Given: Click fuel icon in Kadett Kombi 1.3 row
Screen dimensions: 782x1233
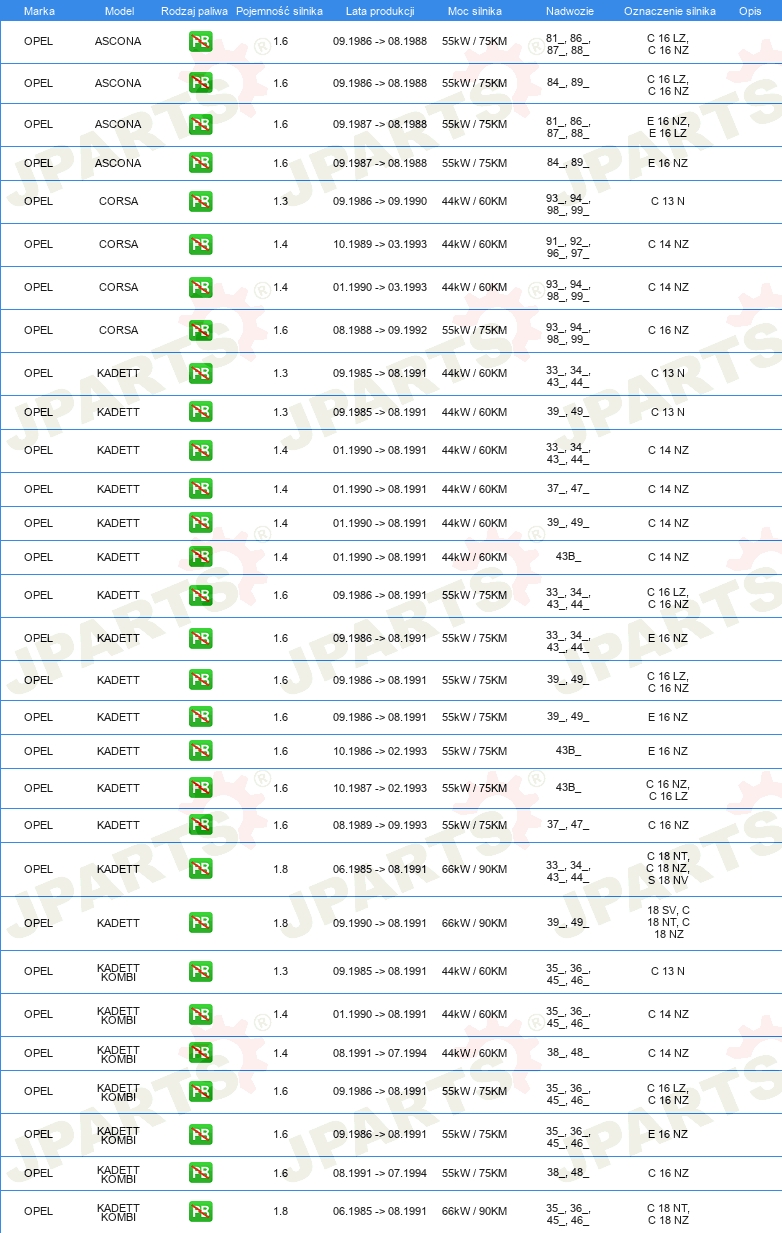Looking at the screenshot, I should pyautogui.click(x=200, y=971).
